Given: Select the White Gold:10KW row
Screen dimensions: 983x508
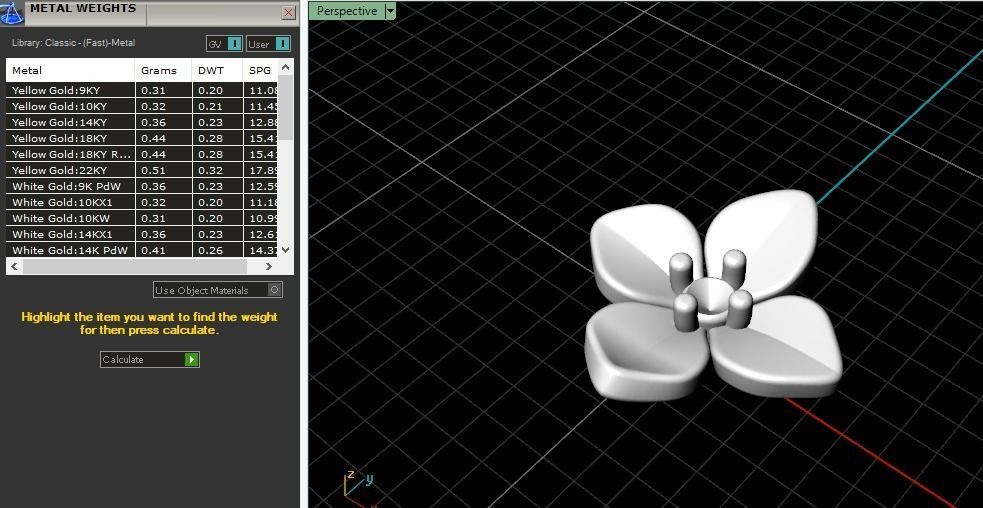Looking at the screenshot, I should [x=142, y=218].
